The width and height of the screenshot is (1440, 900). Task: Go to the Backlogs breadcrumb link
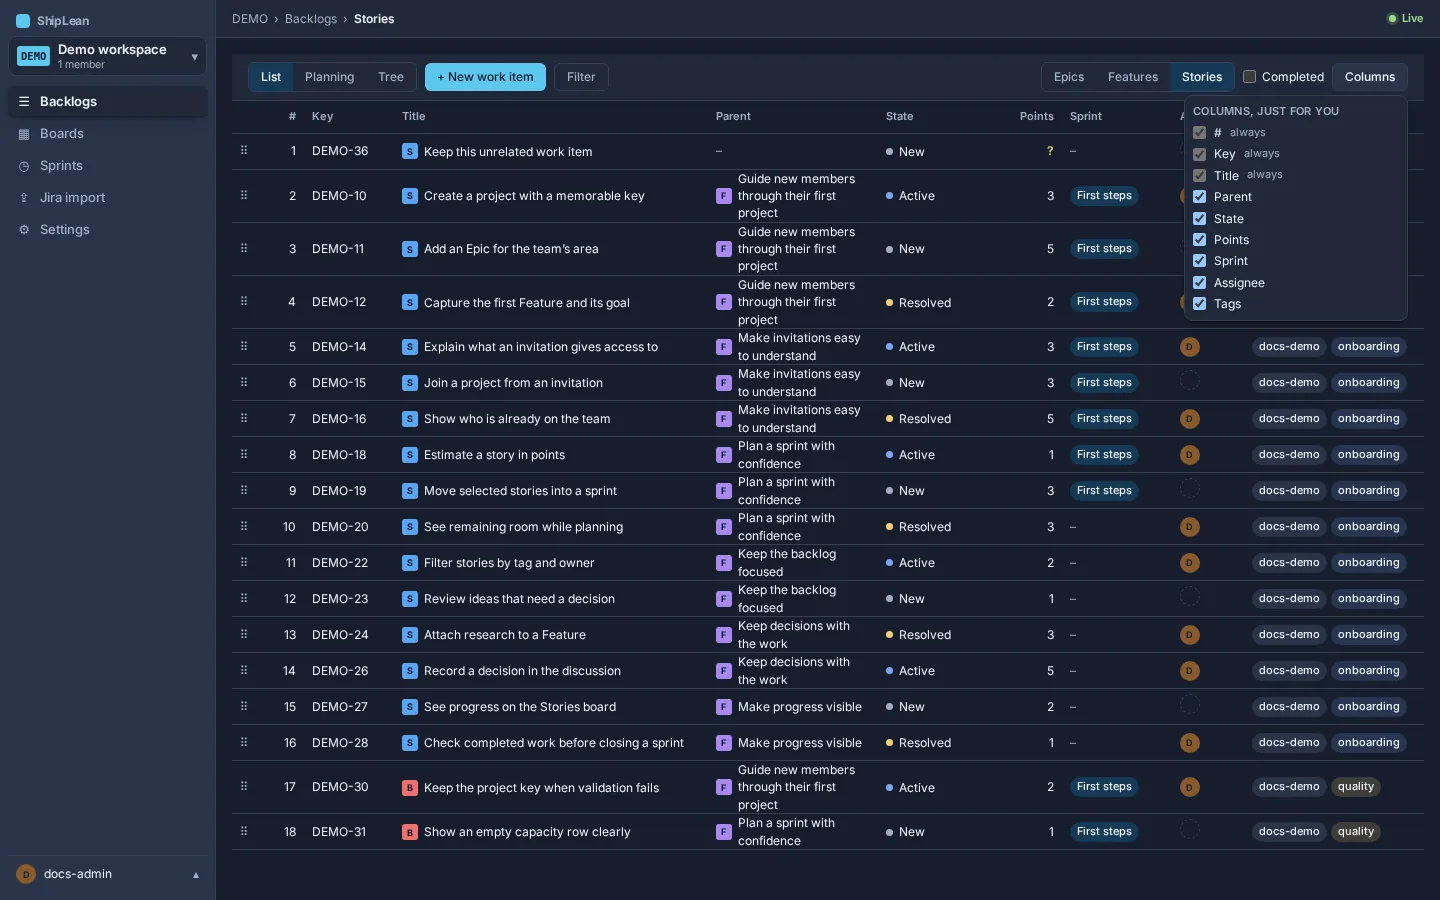point(311,19)
